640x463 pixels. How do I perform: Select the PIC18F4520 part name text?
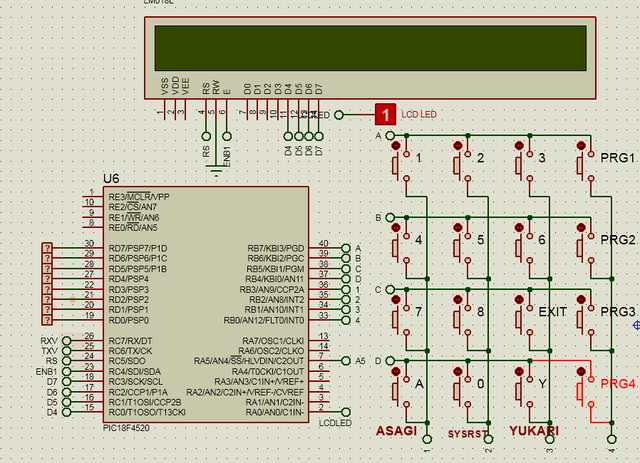click(x=127, y=428)
